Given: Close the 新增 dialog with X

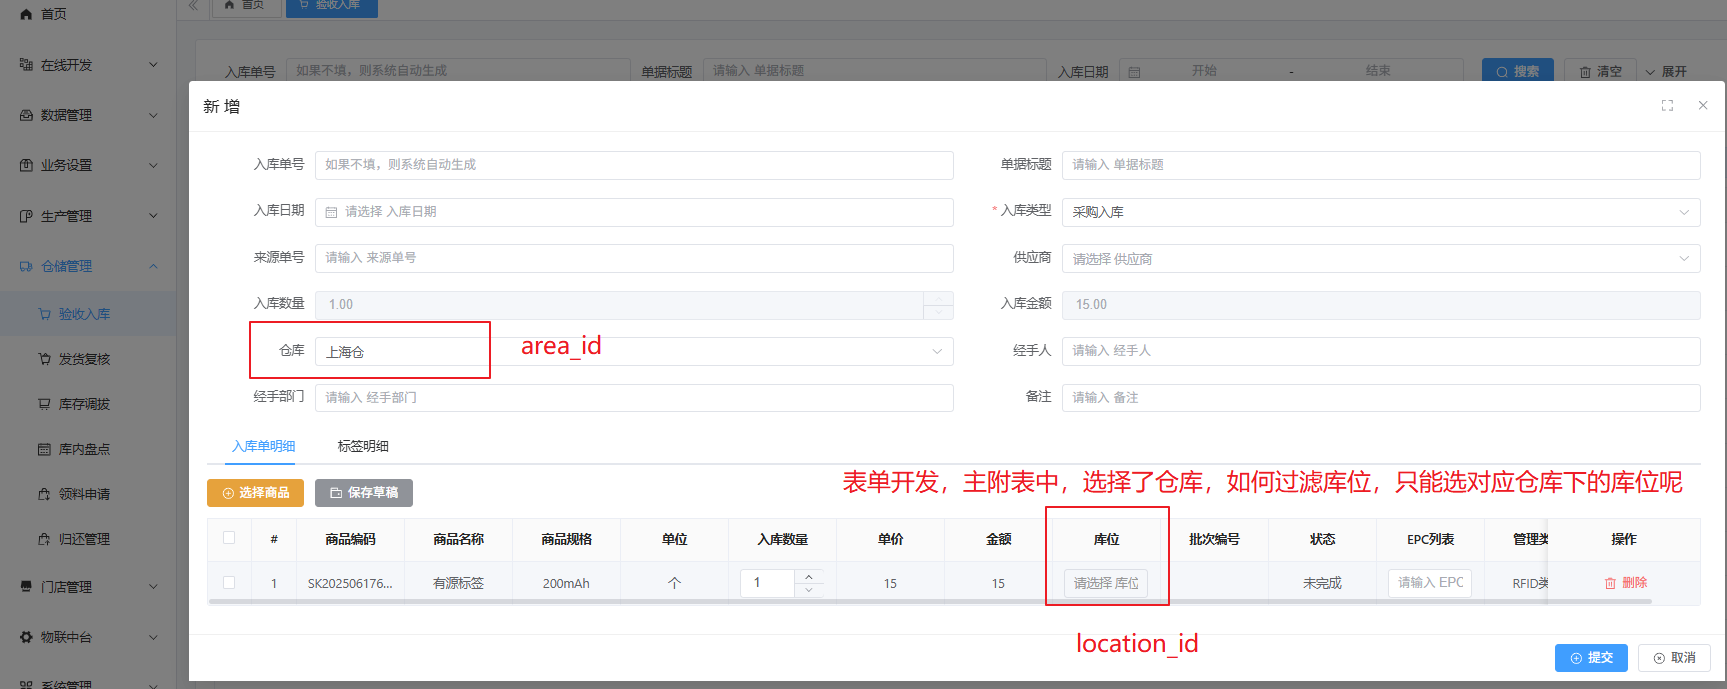Looking at the screenshot, I should tap(1703, 105).
